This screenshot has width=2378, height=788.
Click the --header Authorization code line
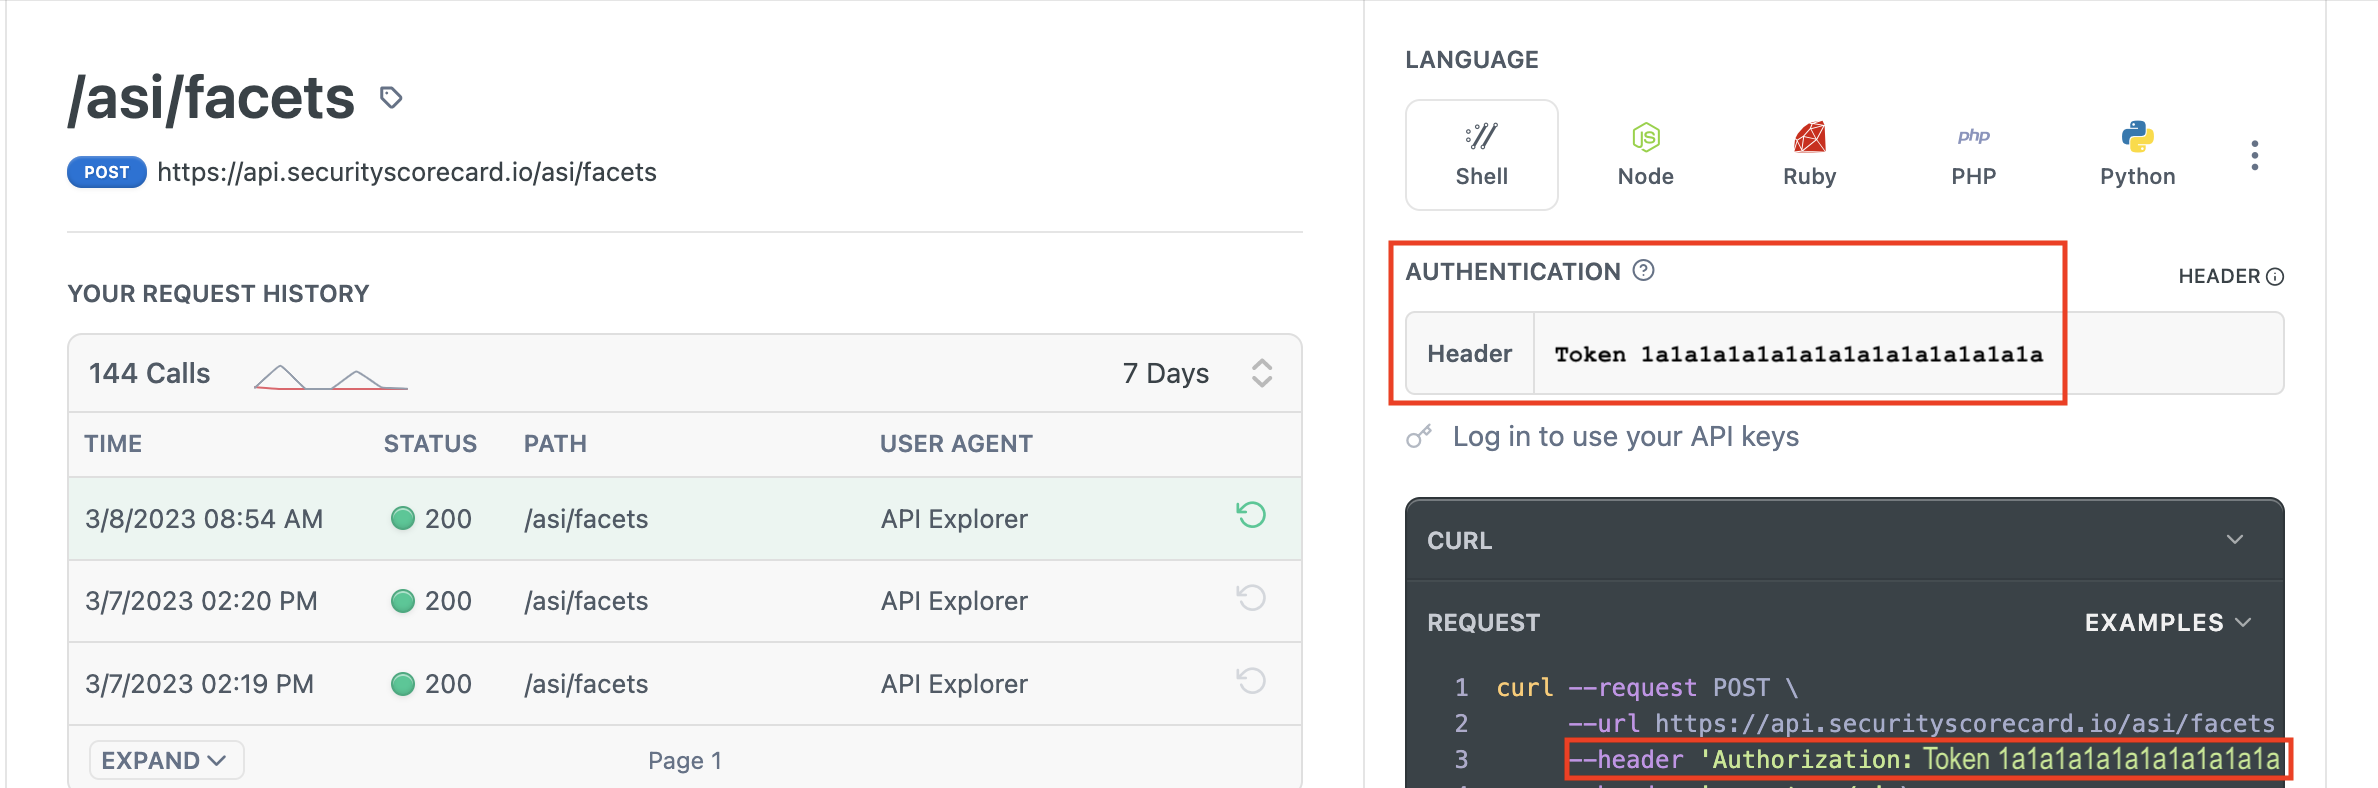coord(1923,760)
